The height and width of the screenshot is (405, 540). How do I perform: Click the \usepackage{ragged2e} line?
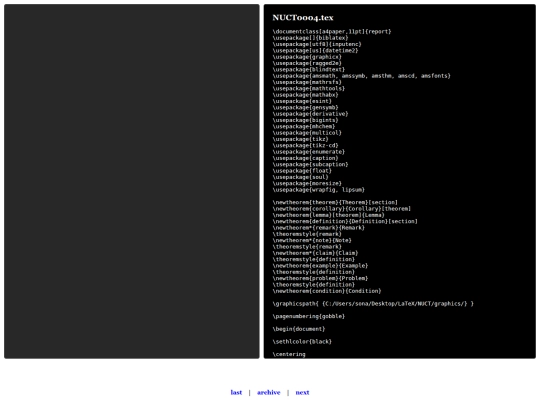(307, 63)
